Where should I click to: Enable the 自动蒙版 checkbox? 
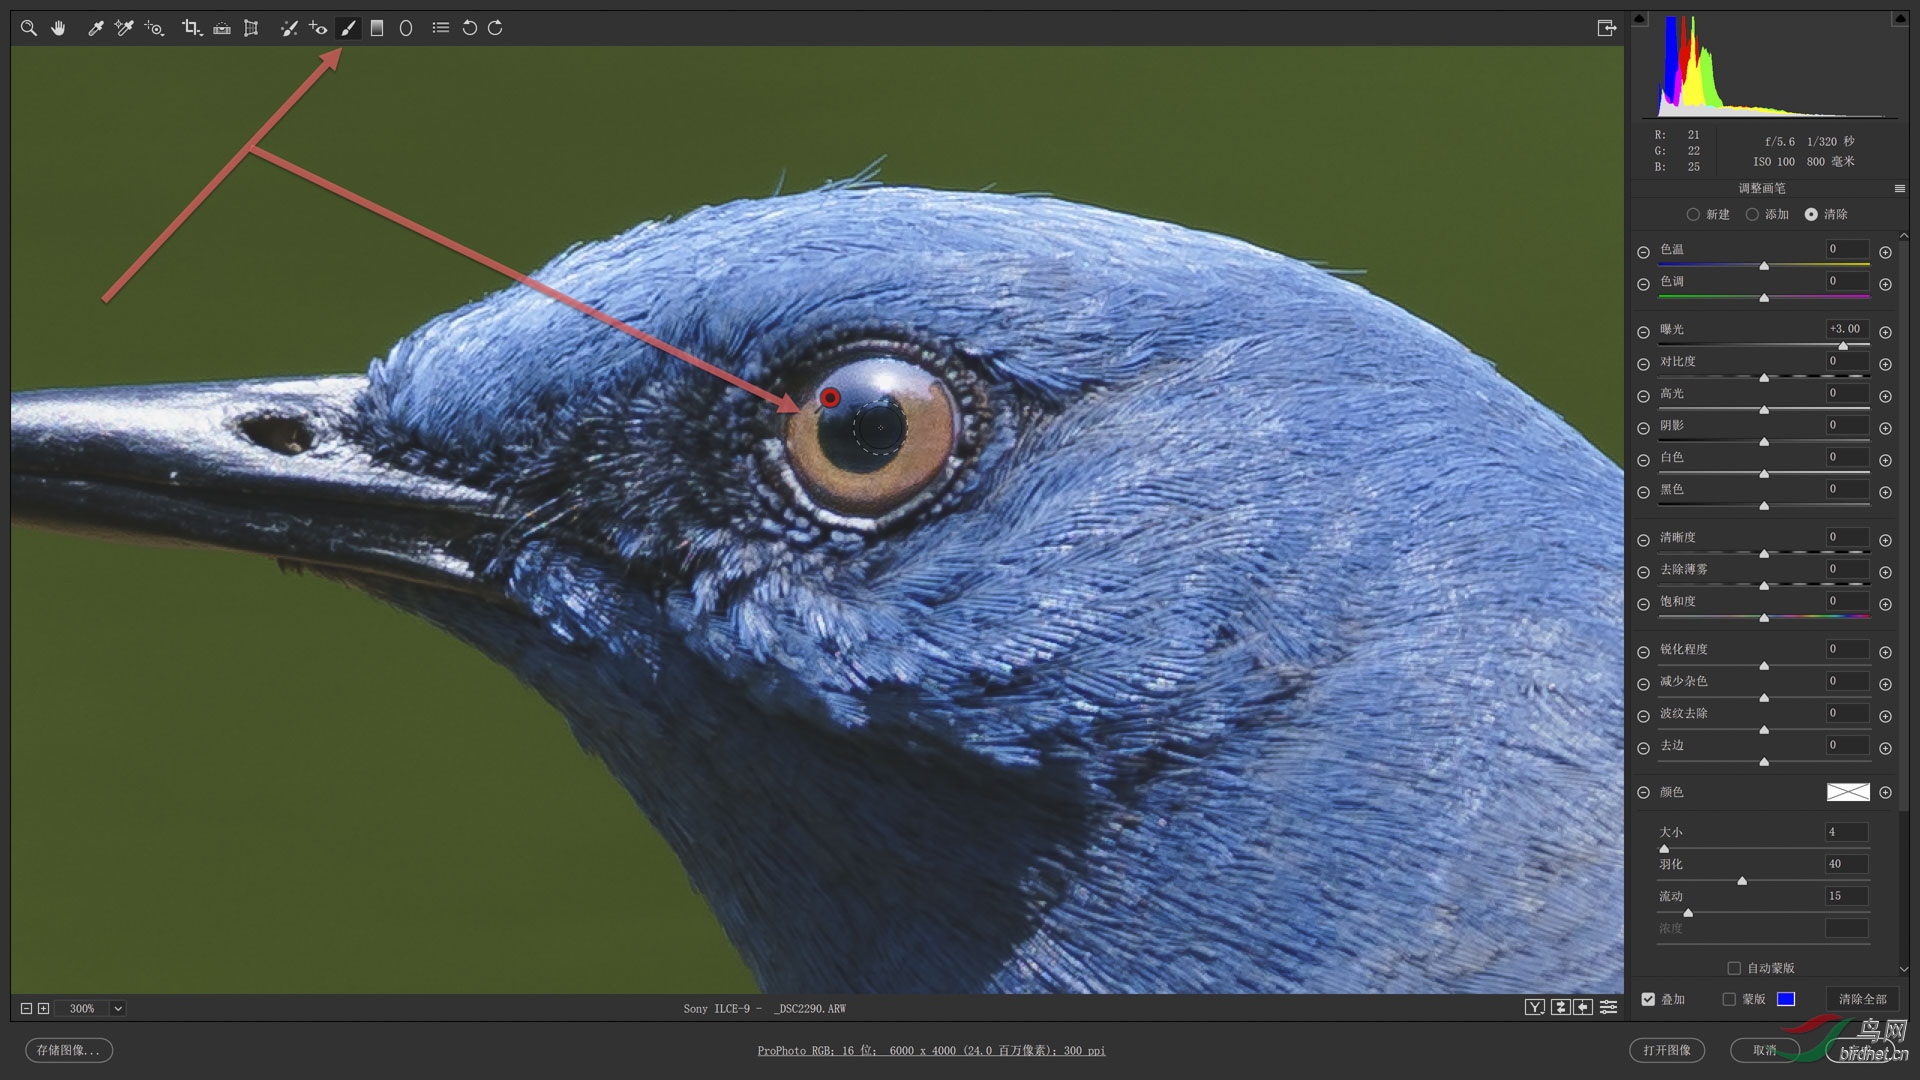[x=1734, y=968]
